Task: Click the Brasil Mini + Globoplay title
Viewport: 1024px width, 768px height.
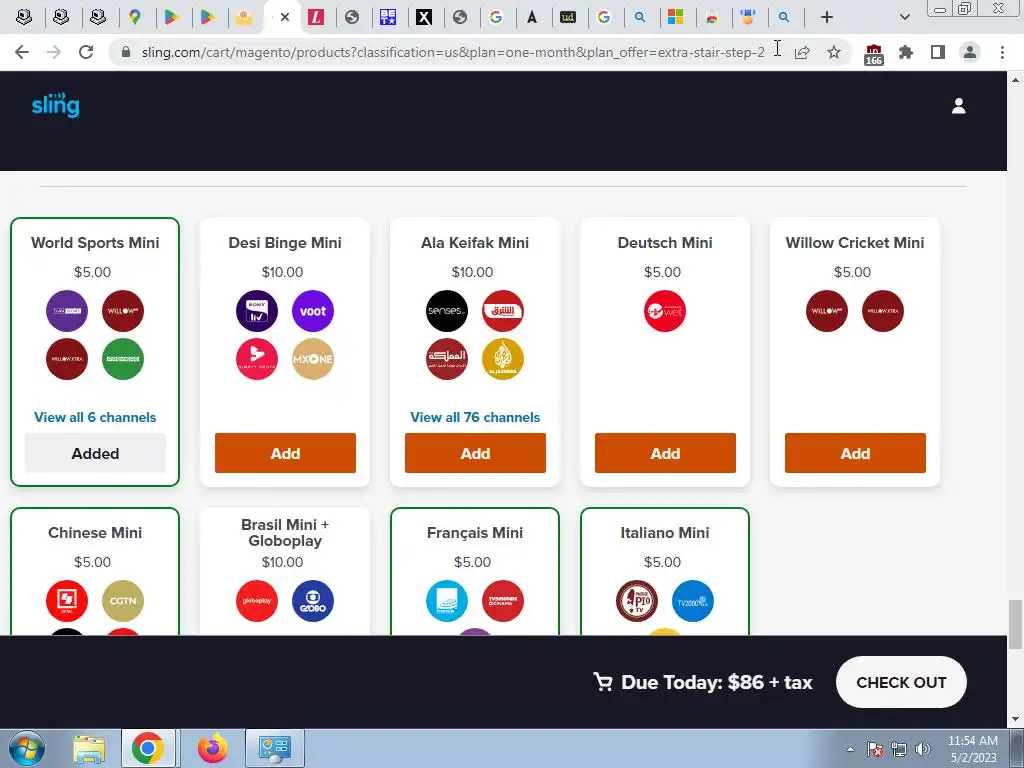Action: pos(285,533)
